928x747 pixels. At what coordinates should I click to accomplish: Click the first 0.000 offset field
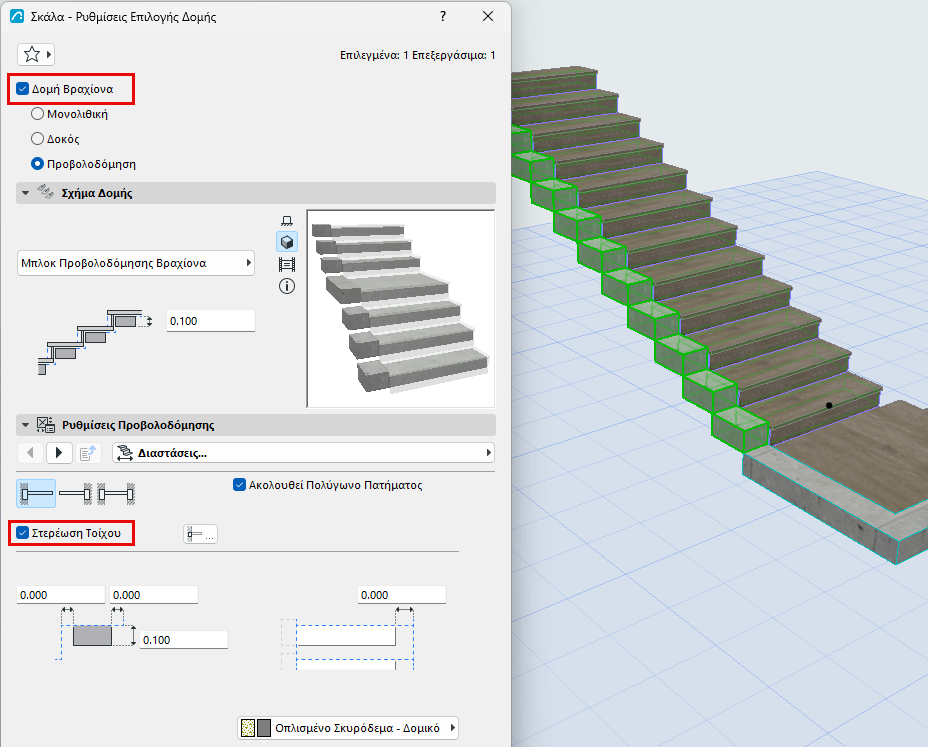[61, 595]
